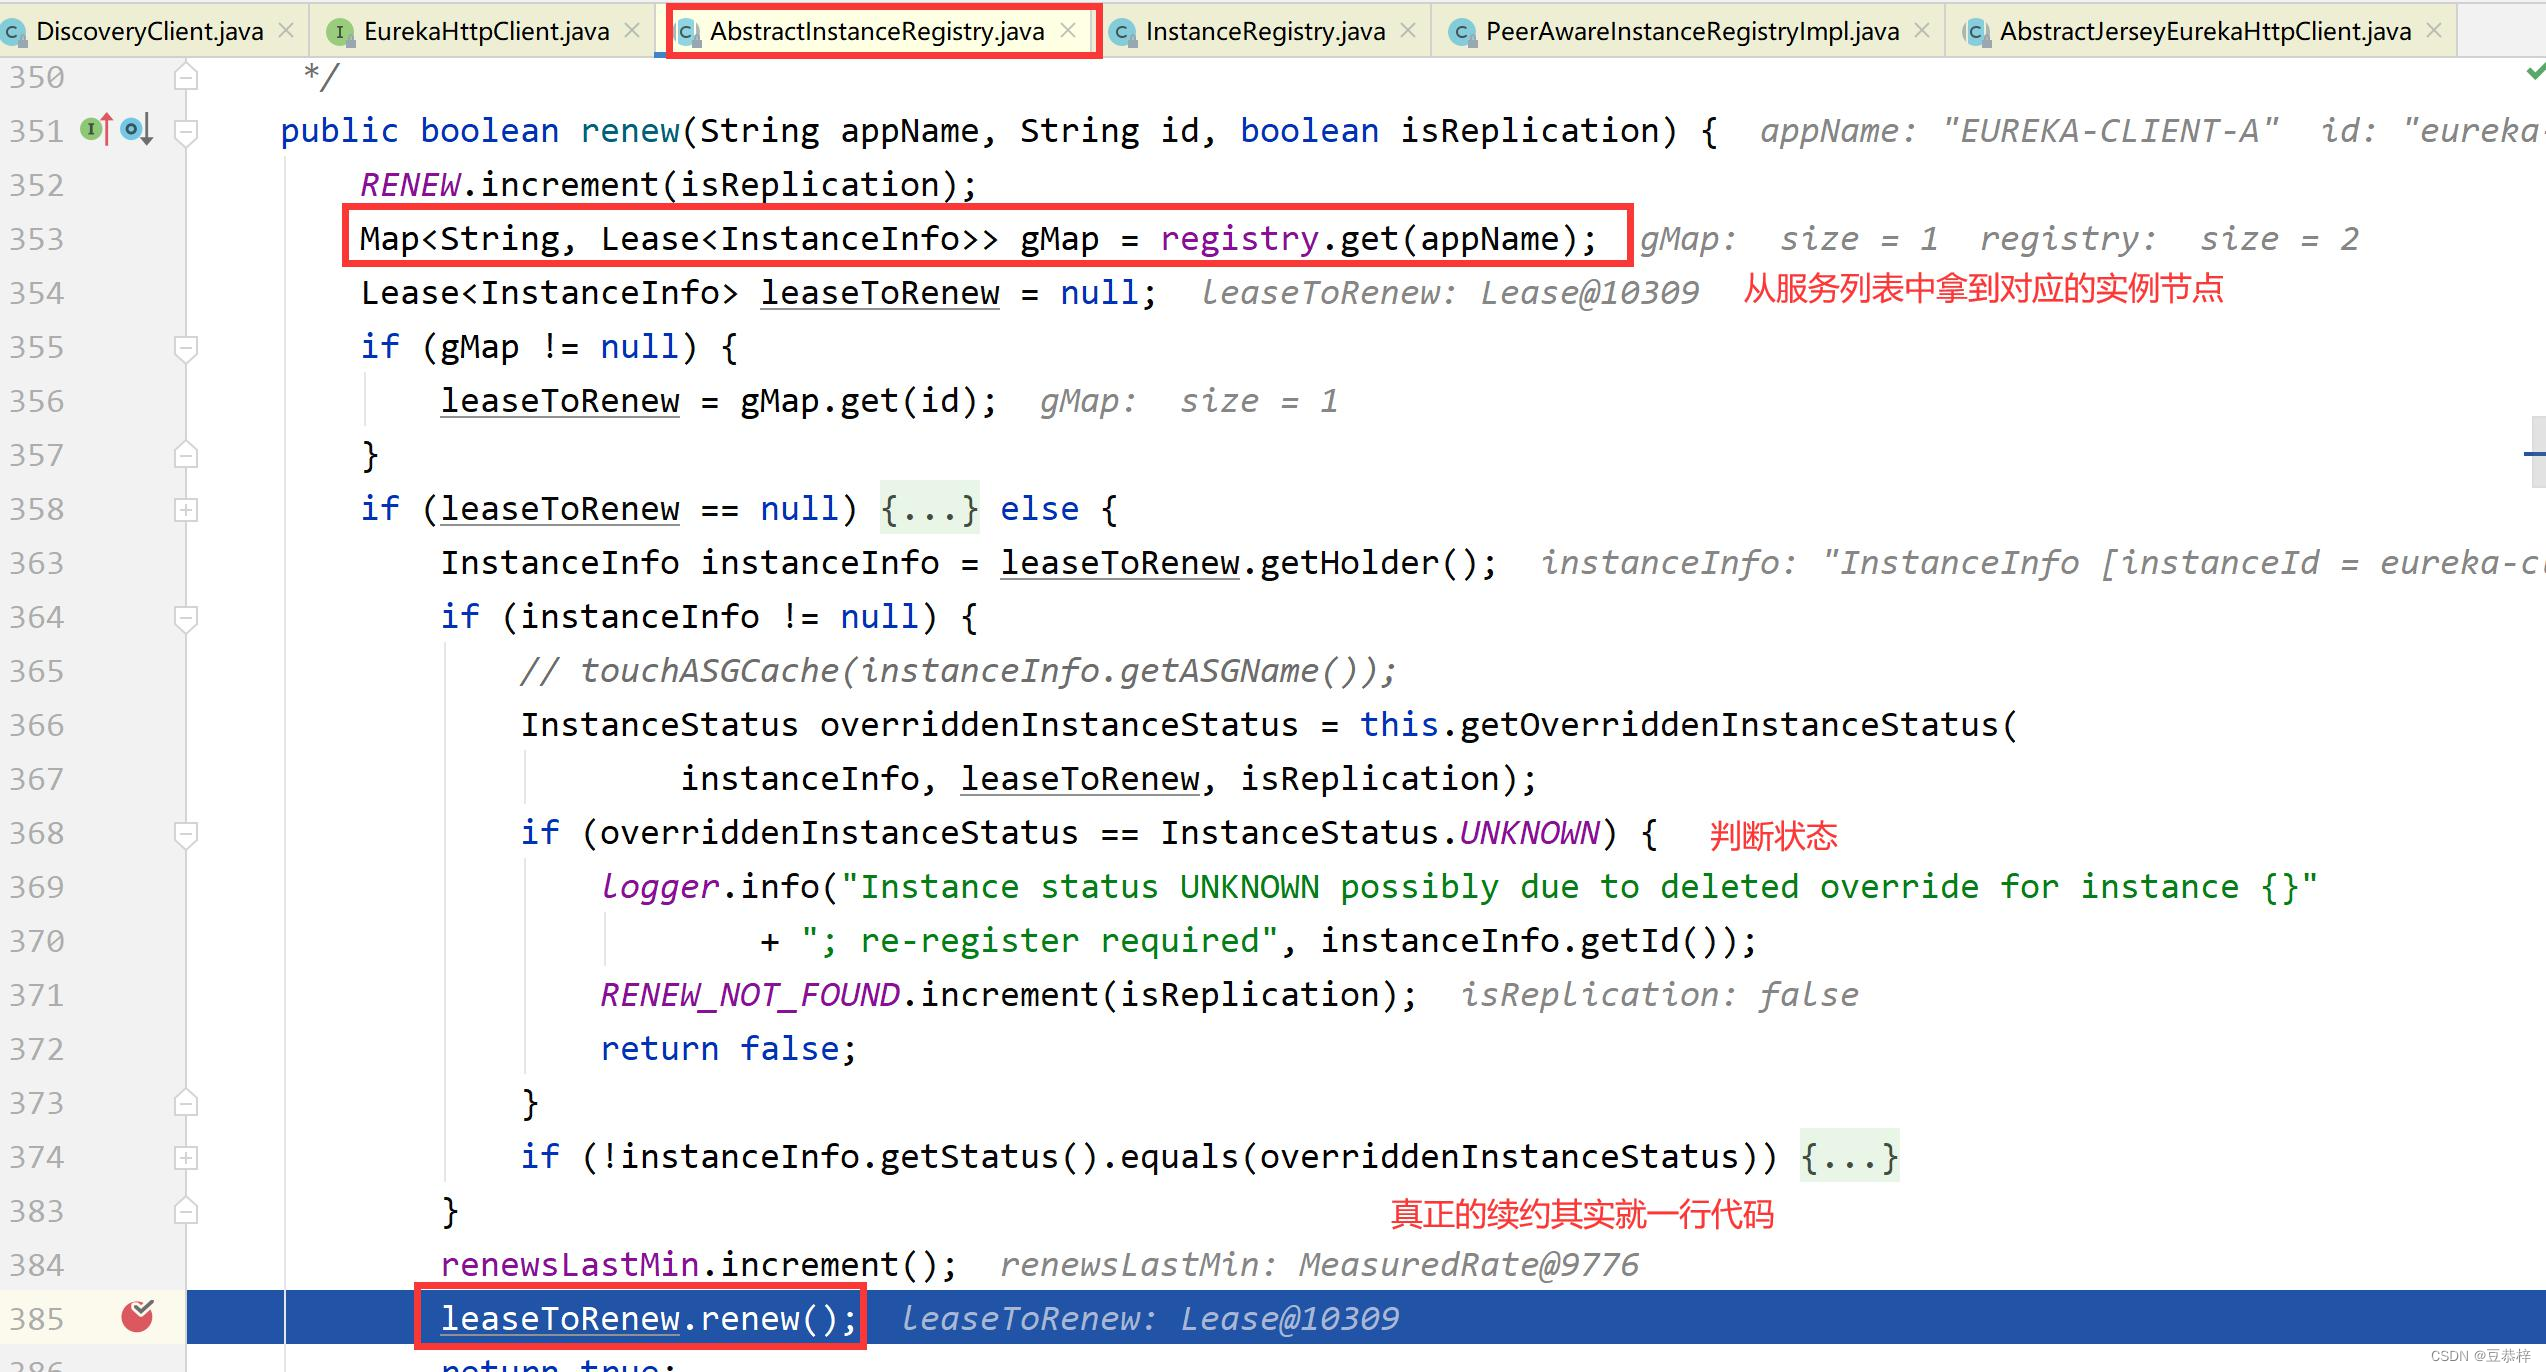Click instanceInfo.getId() on line 370
Viewport: 2546px width, 1372px height.
(1519, 941)
